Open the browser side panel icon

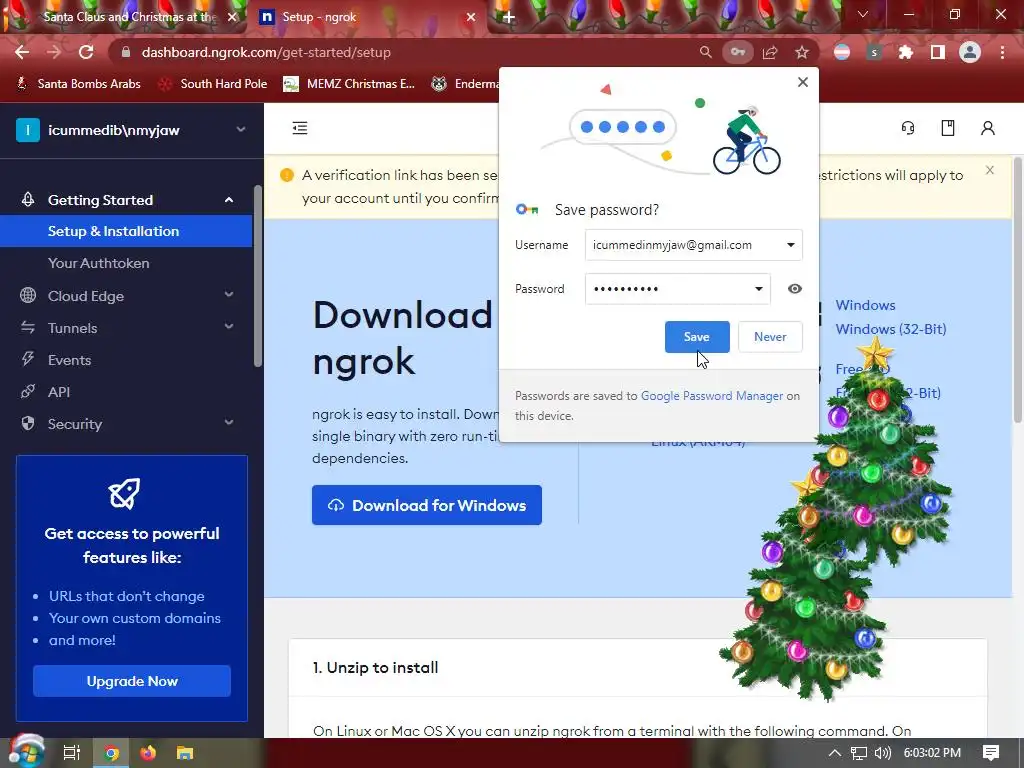coord(938,52)
